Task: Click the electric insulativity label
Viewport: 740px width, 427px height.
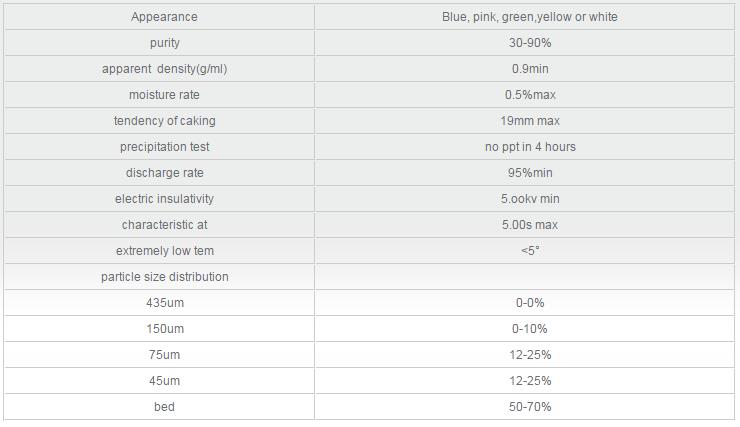Action: [164, 199]
